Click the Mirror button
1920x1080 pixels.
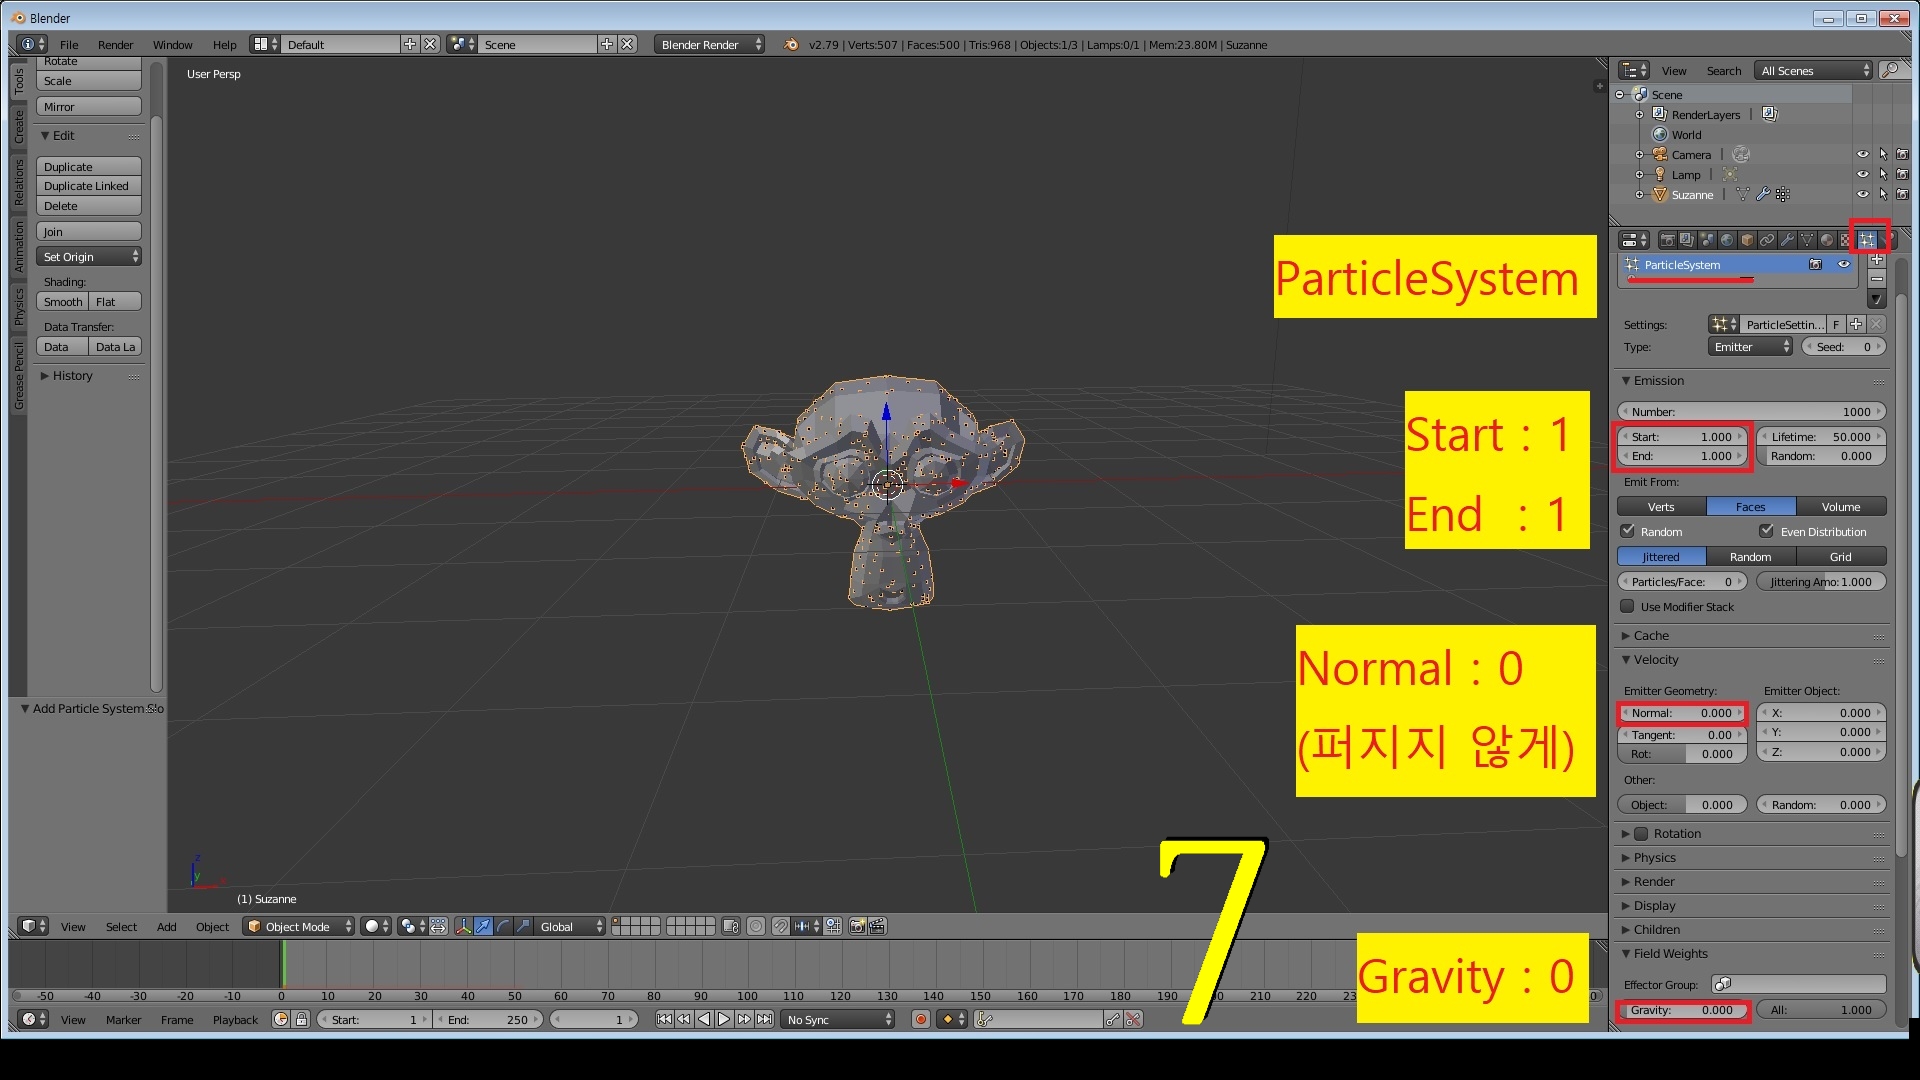pyautogui.click(x=89, y=106)
